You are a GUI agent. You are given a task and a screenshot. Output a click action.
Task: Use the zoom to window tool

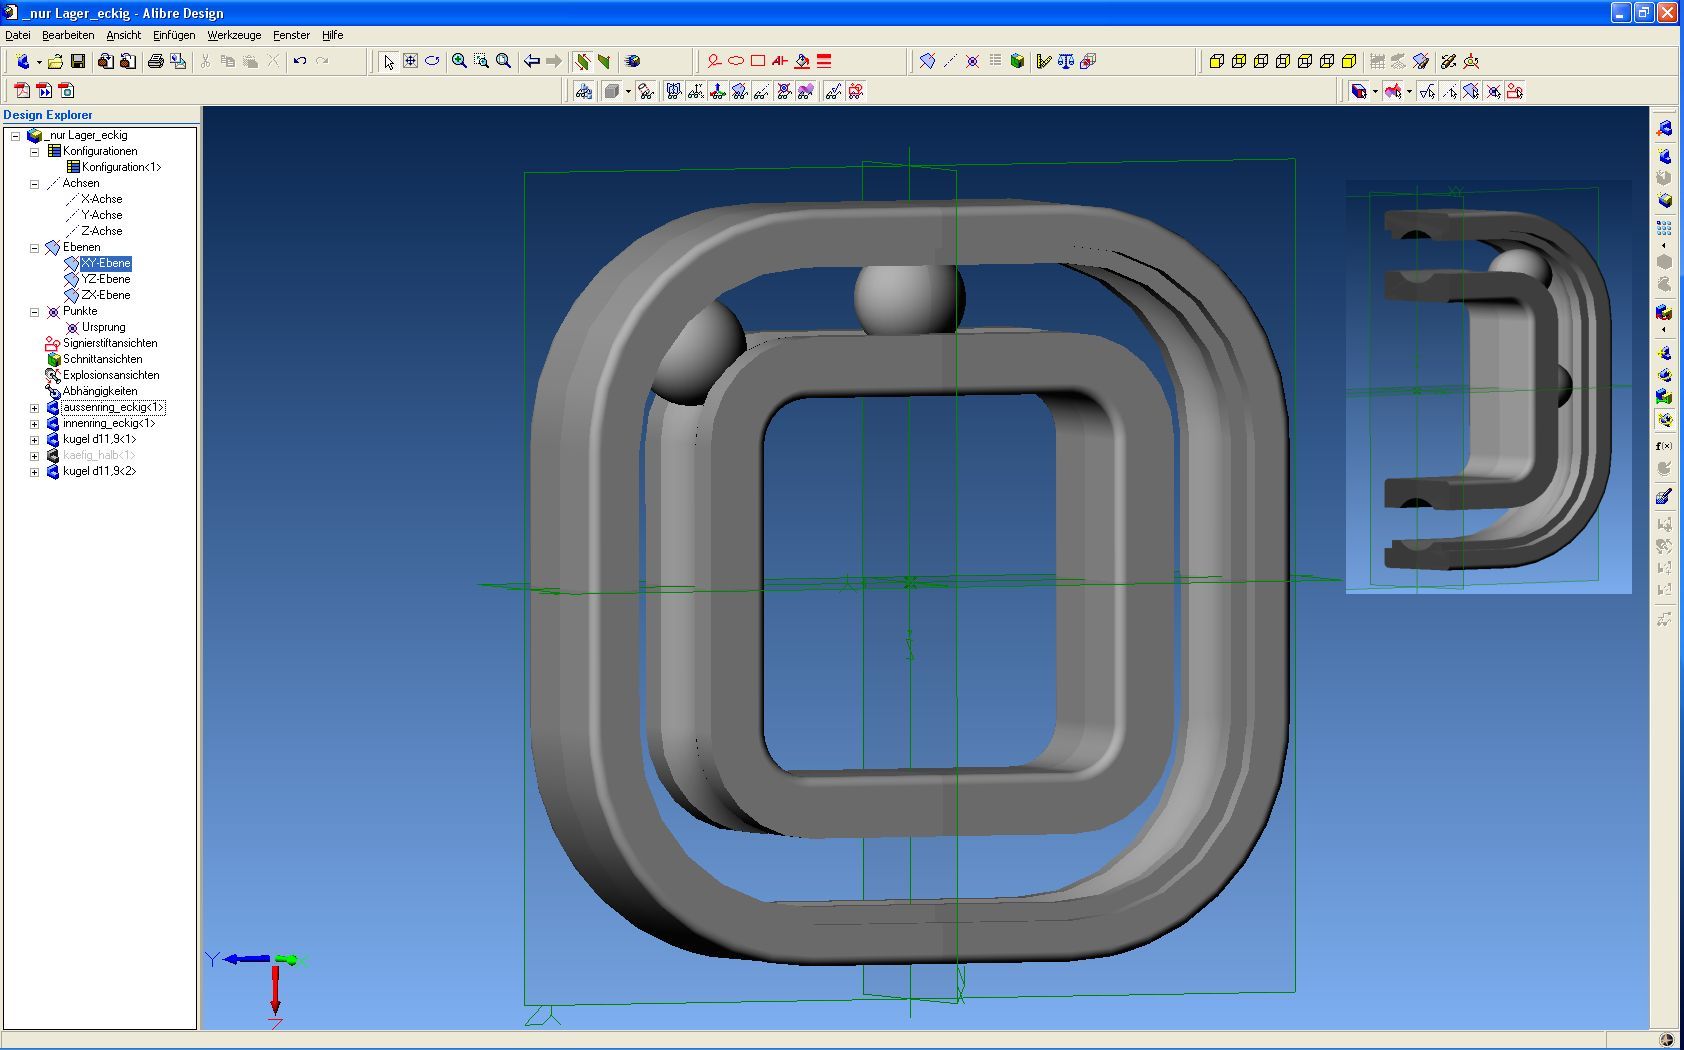(481, 62)
